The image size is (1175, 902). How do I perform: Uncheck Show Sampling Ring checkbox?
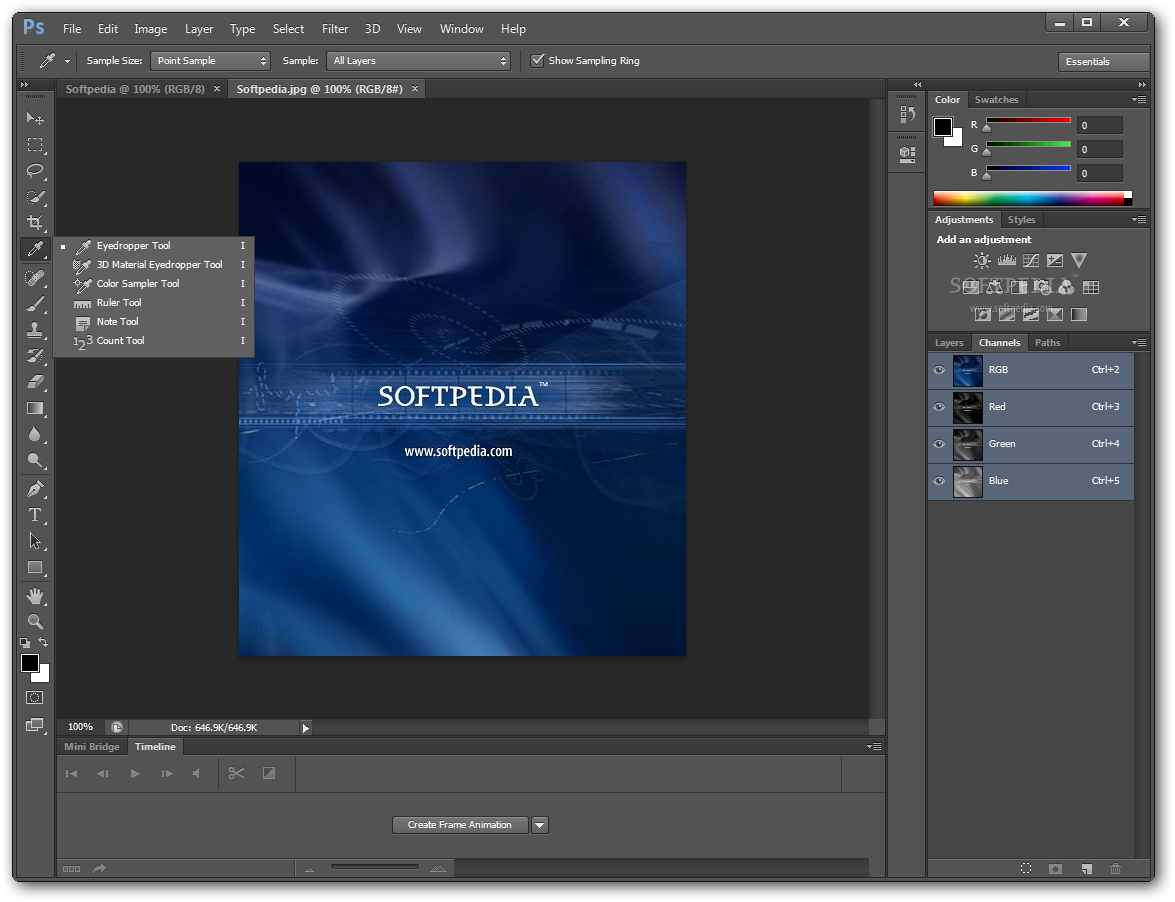coord(538,60)
